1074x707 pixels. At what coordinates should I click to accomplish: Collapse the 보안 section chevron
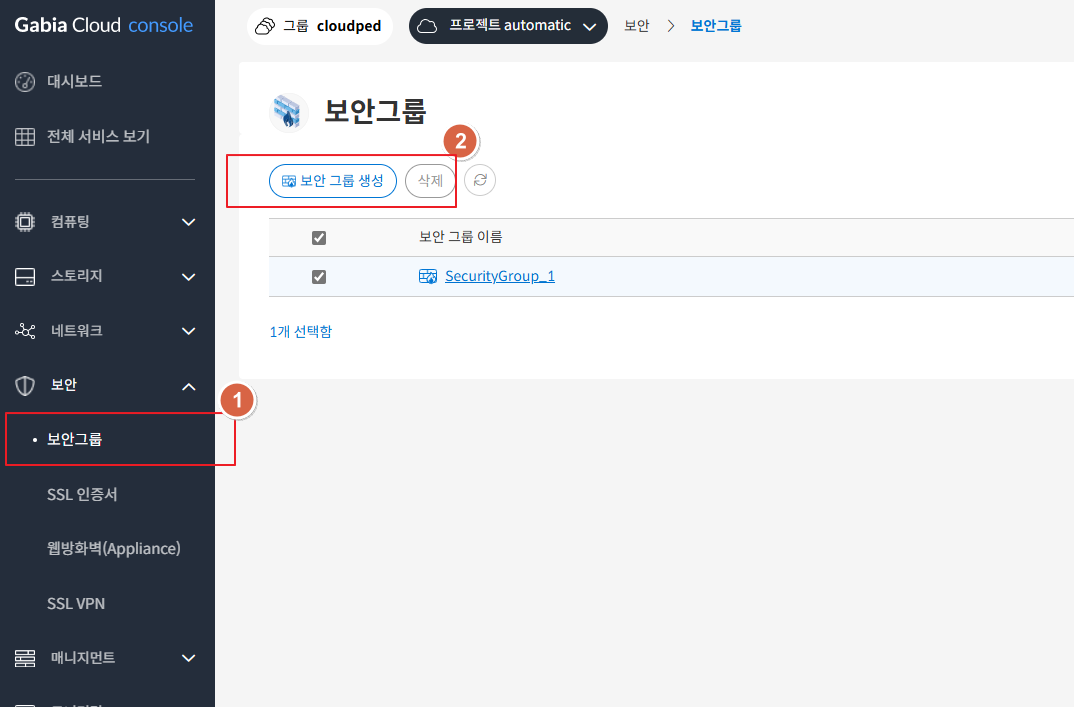188,386
